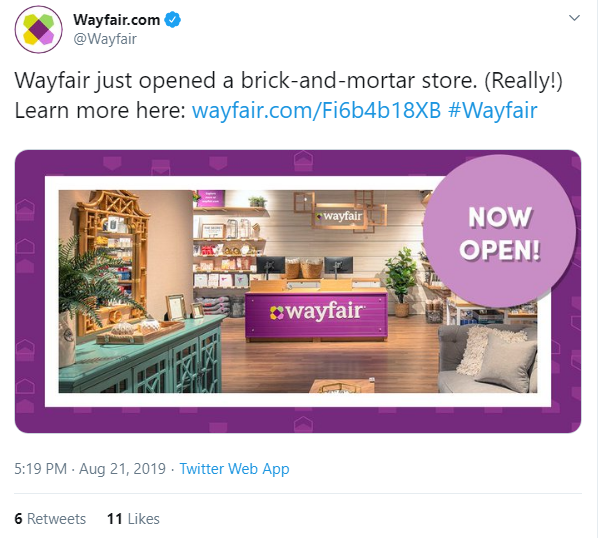Visit the @Wayfair handle

[x=105, y=39]
